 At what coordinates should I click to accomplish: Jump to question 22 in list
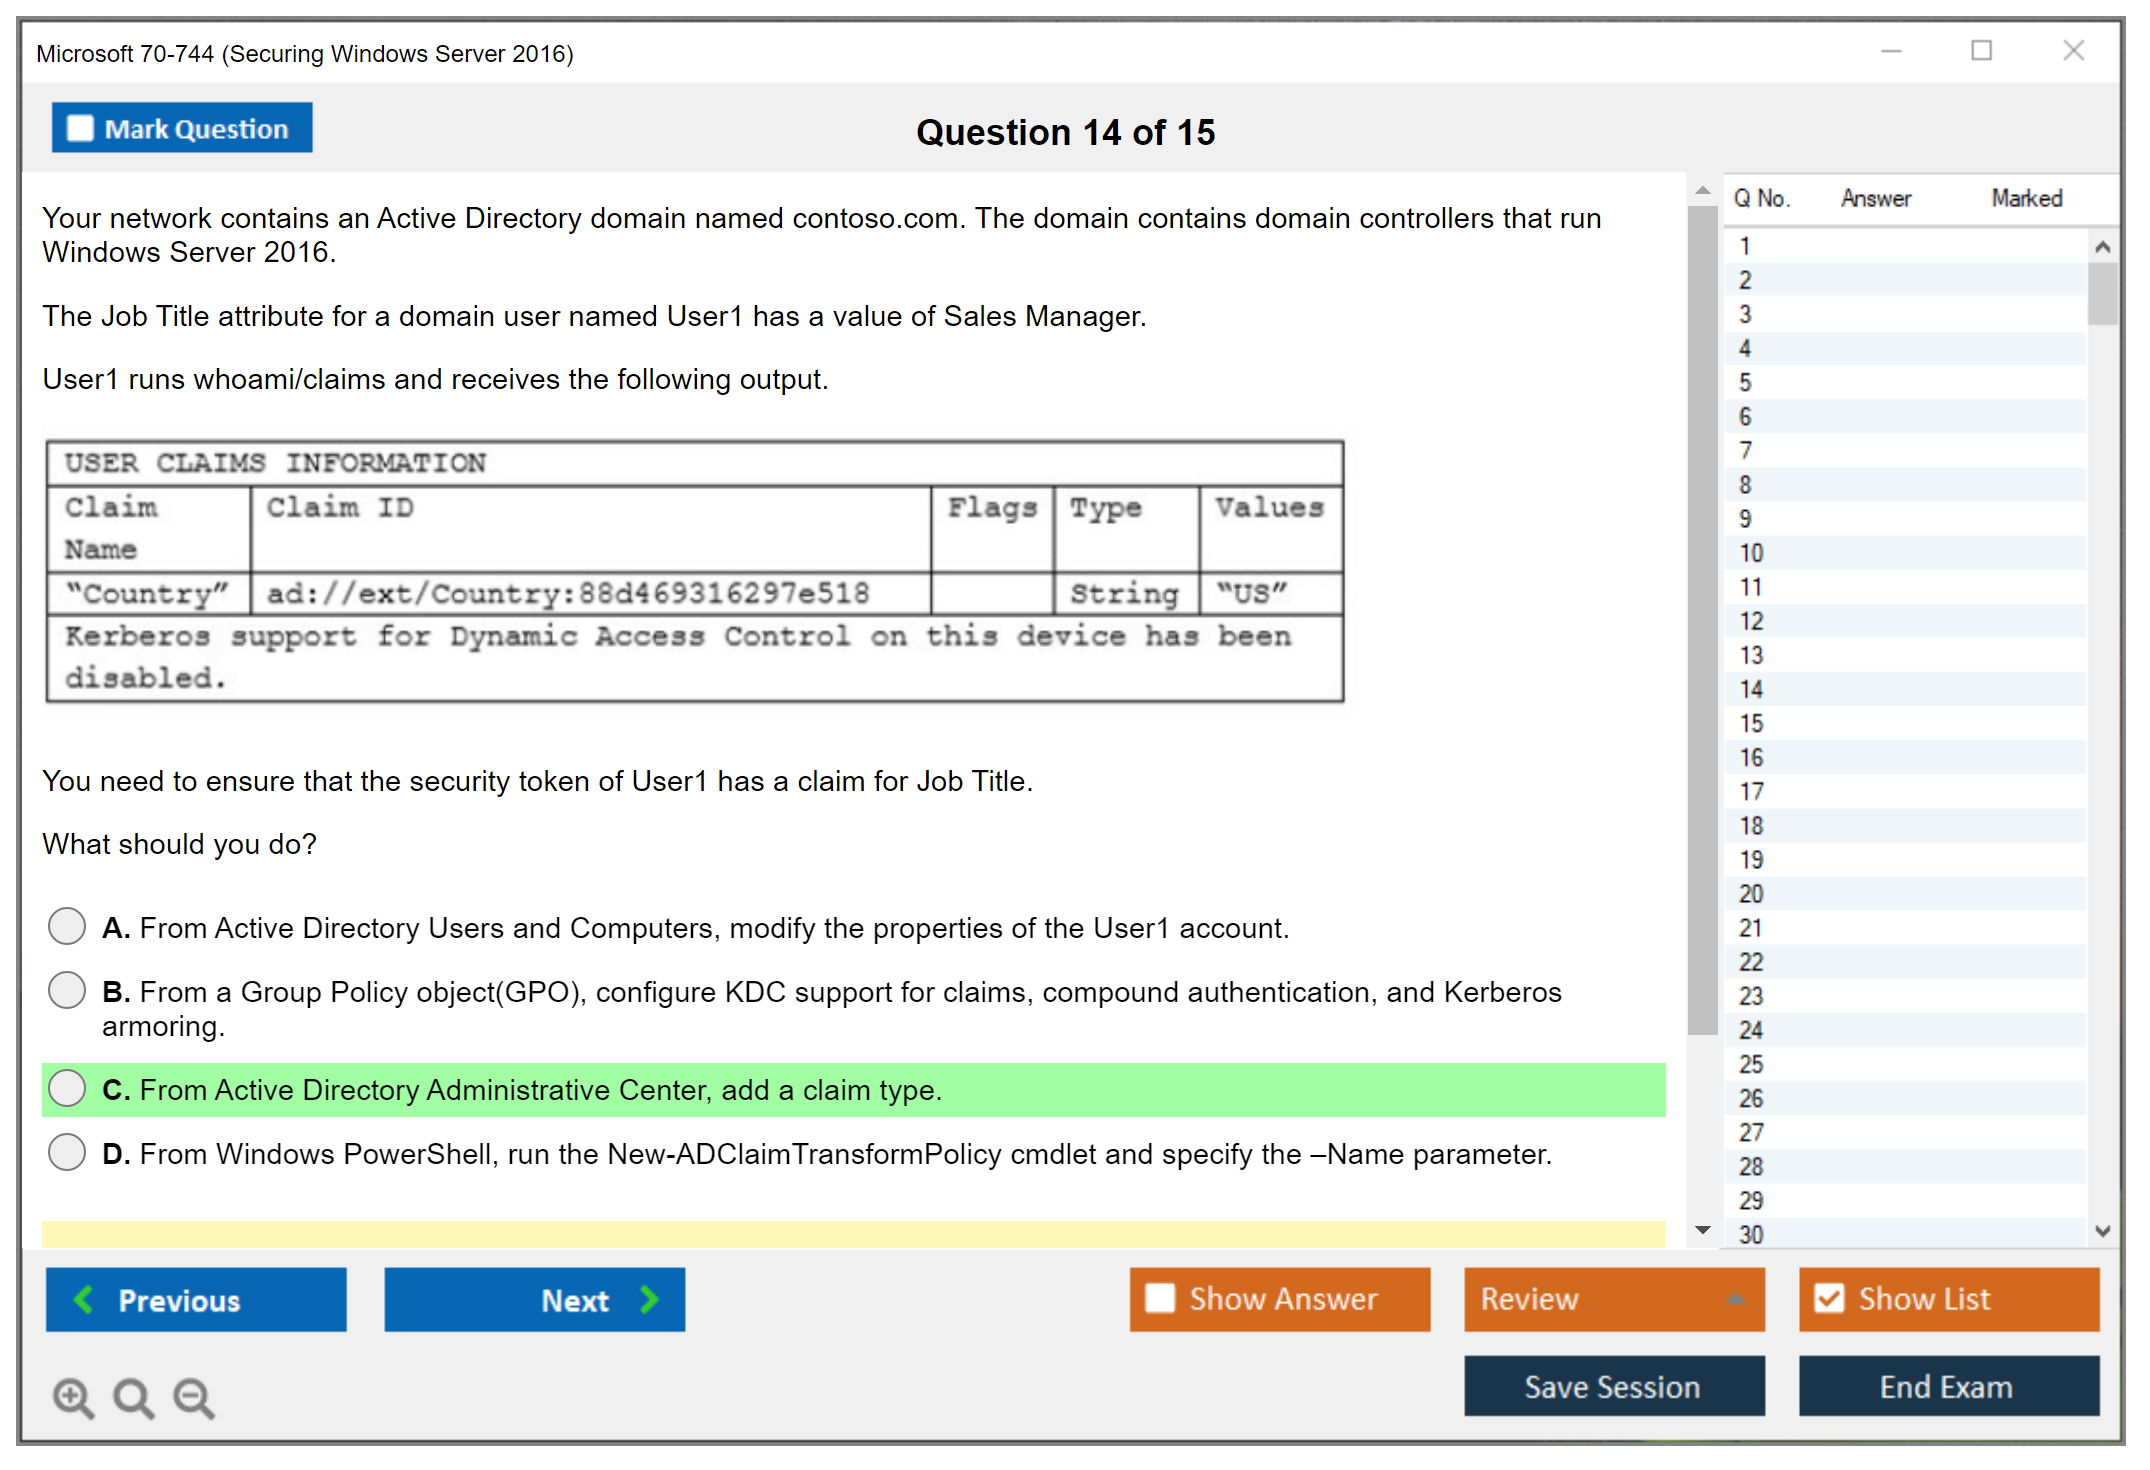pyautogui.click(x=1751, y=962)
